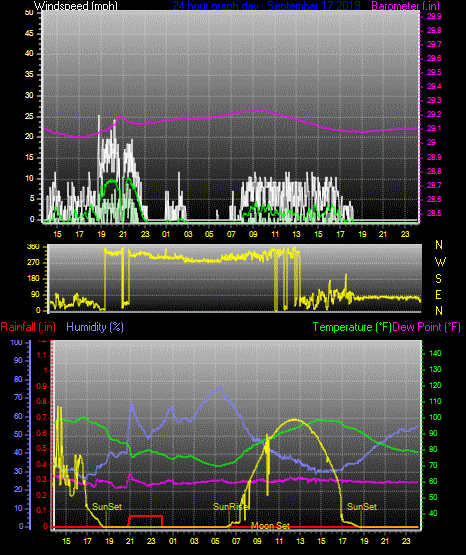This screenshot has width=466, height=555.
Task: Click the '05' hour label under bottom graph
Action: [215, 541]
